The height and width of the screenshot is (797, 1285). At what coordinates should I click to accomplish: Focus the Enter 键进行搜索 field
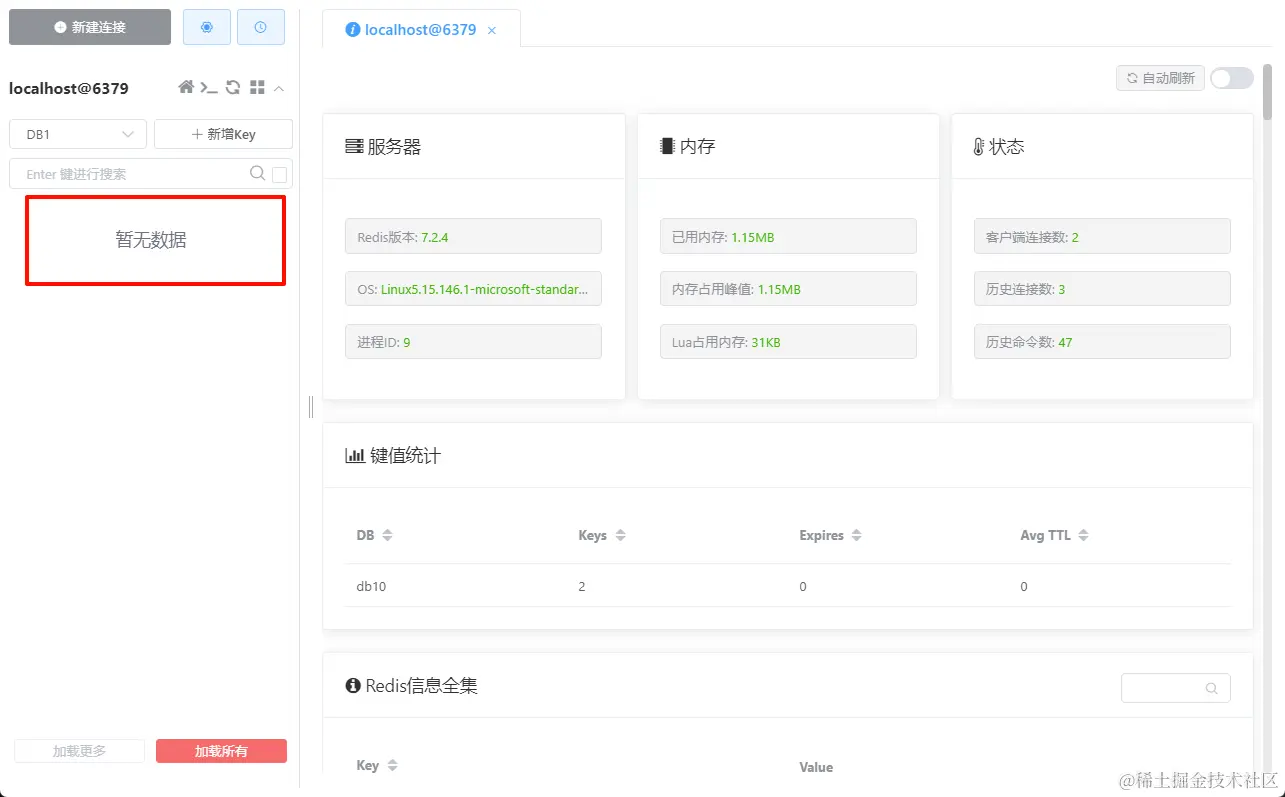[151, 174]
